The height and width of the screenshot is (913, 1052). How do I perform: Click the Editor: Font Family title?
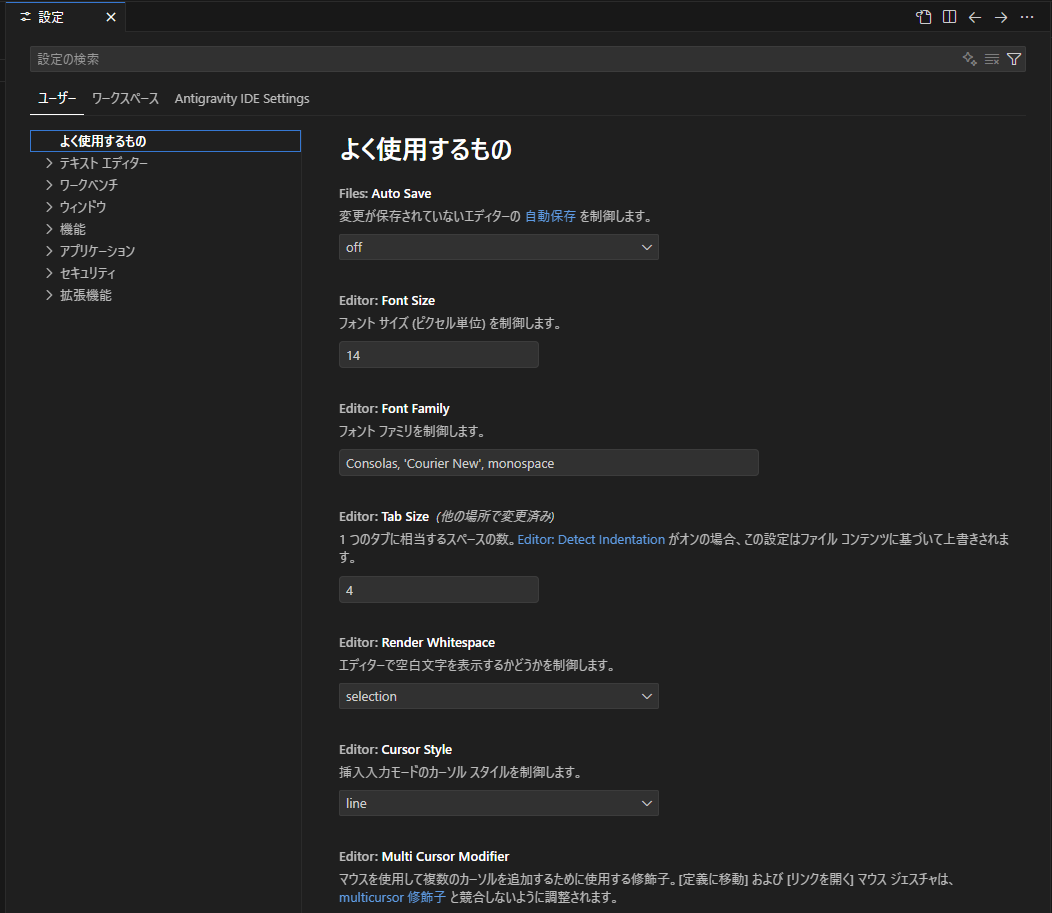click(394, 409)
